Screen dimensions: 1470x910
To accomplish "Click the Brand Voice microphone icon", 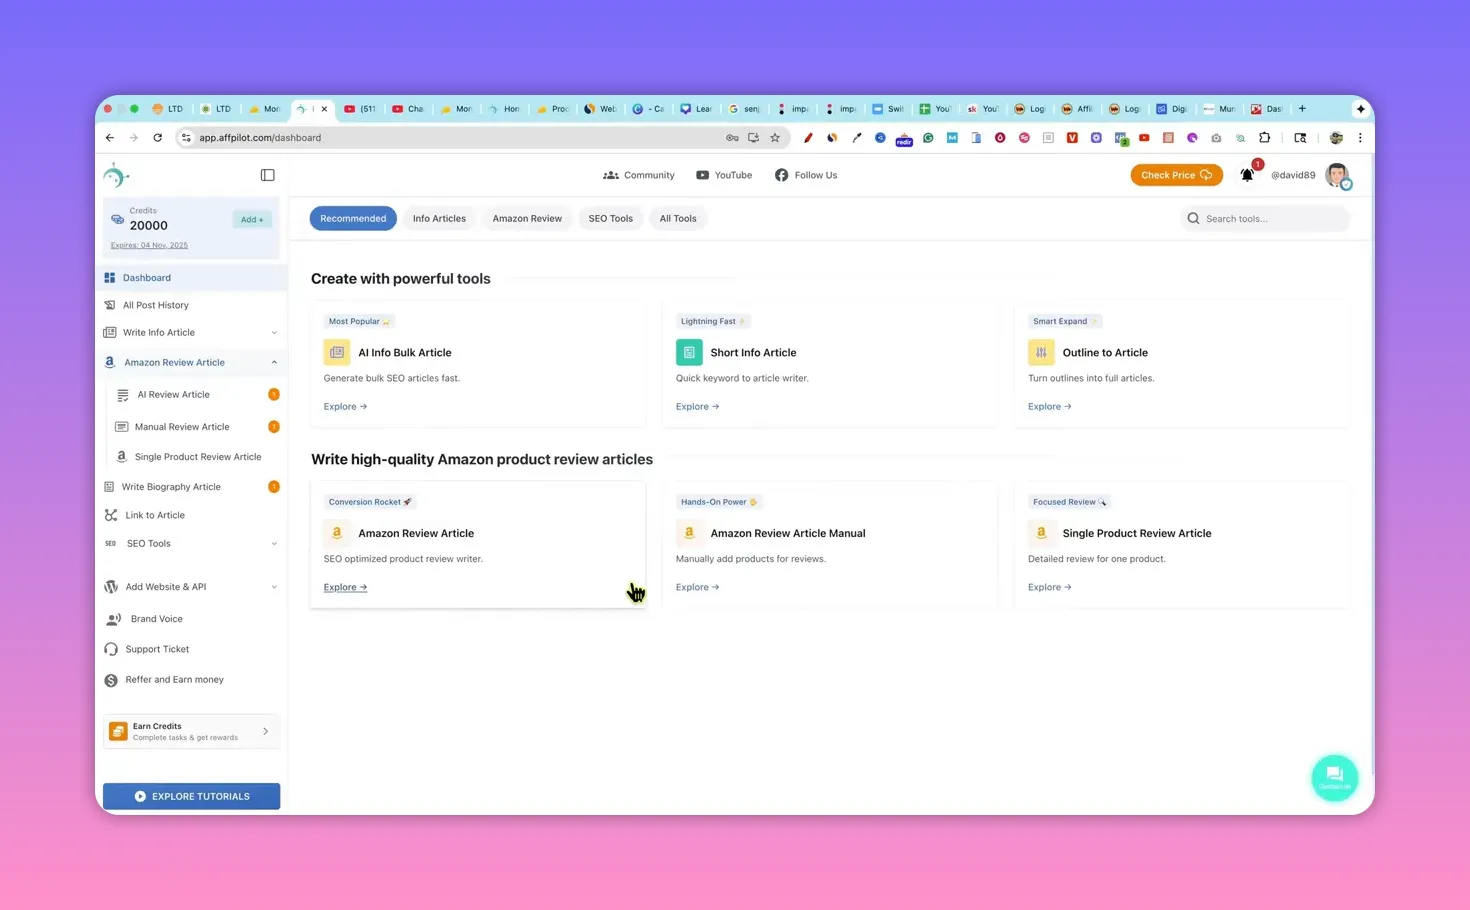I will [113, 618].
